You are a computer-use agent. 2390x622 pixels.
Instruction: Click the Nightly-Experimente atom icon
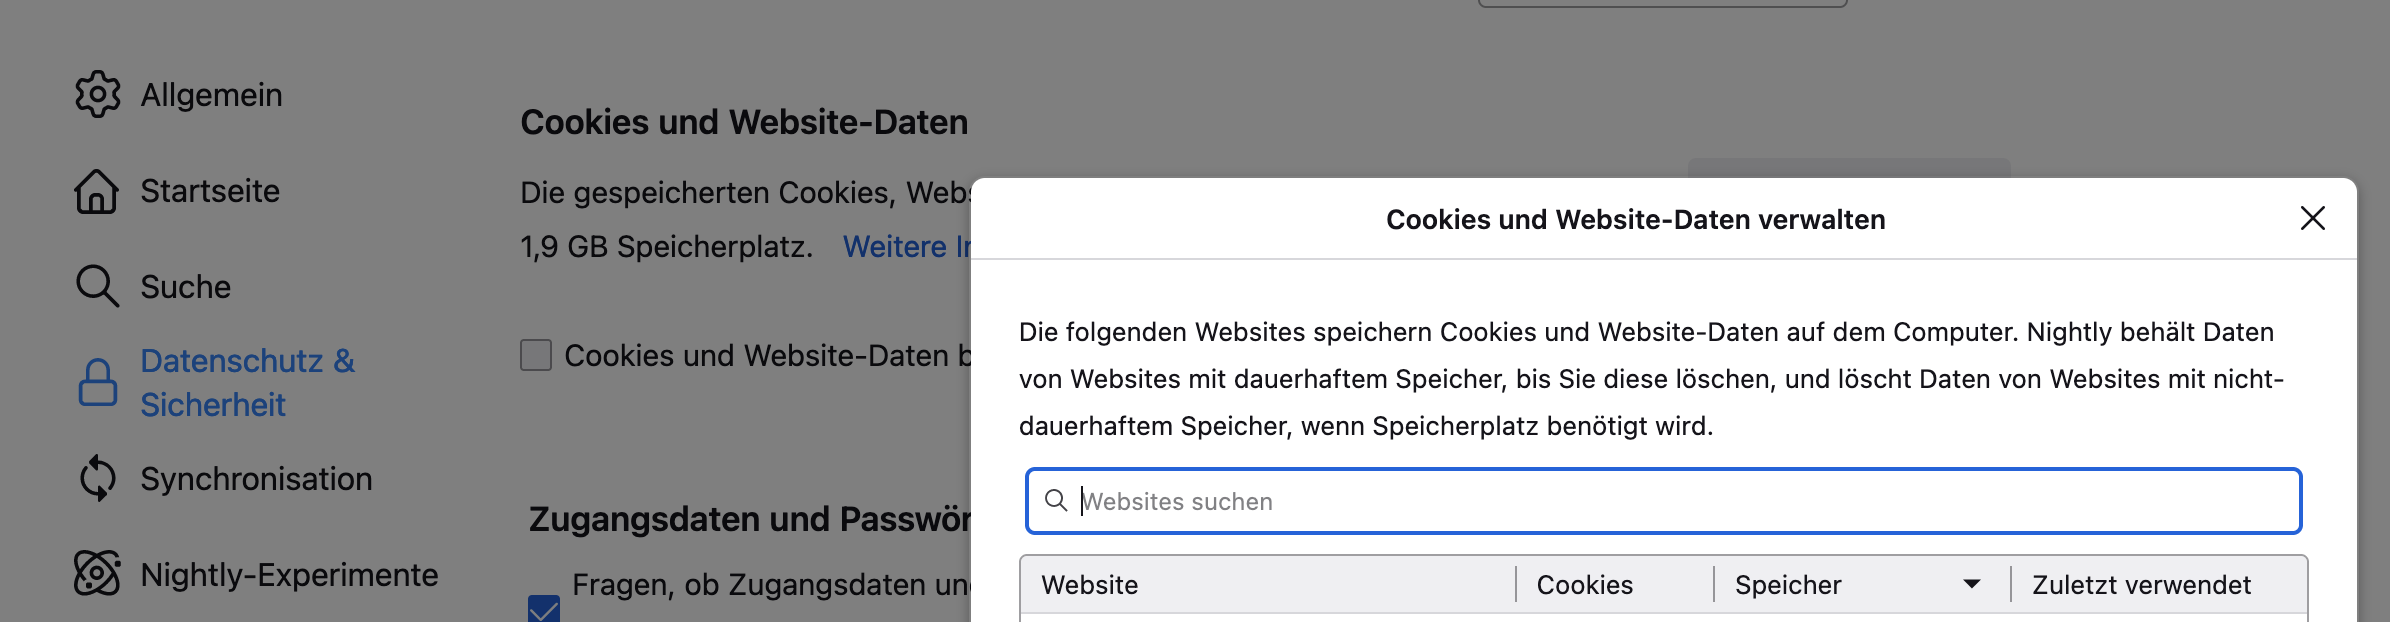[97, 574]
